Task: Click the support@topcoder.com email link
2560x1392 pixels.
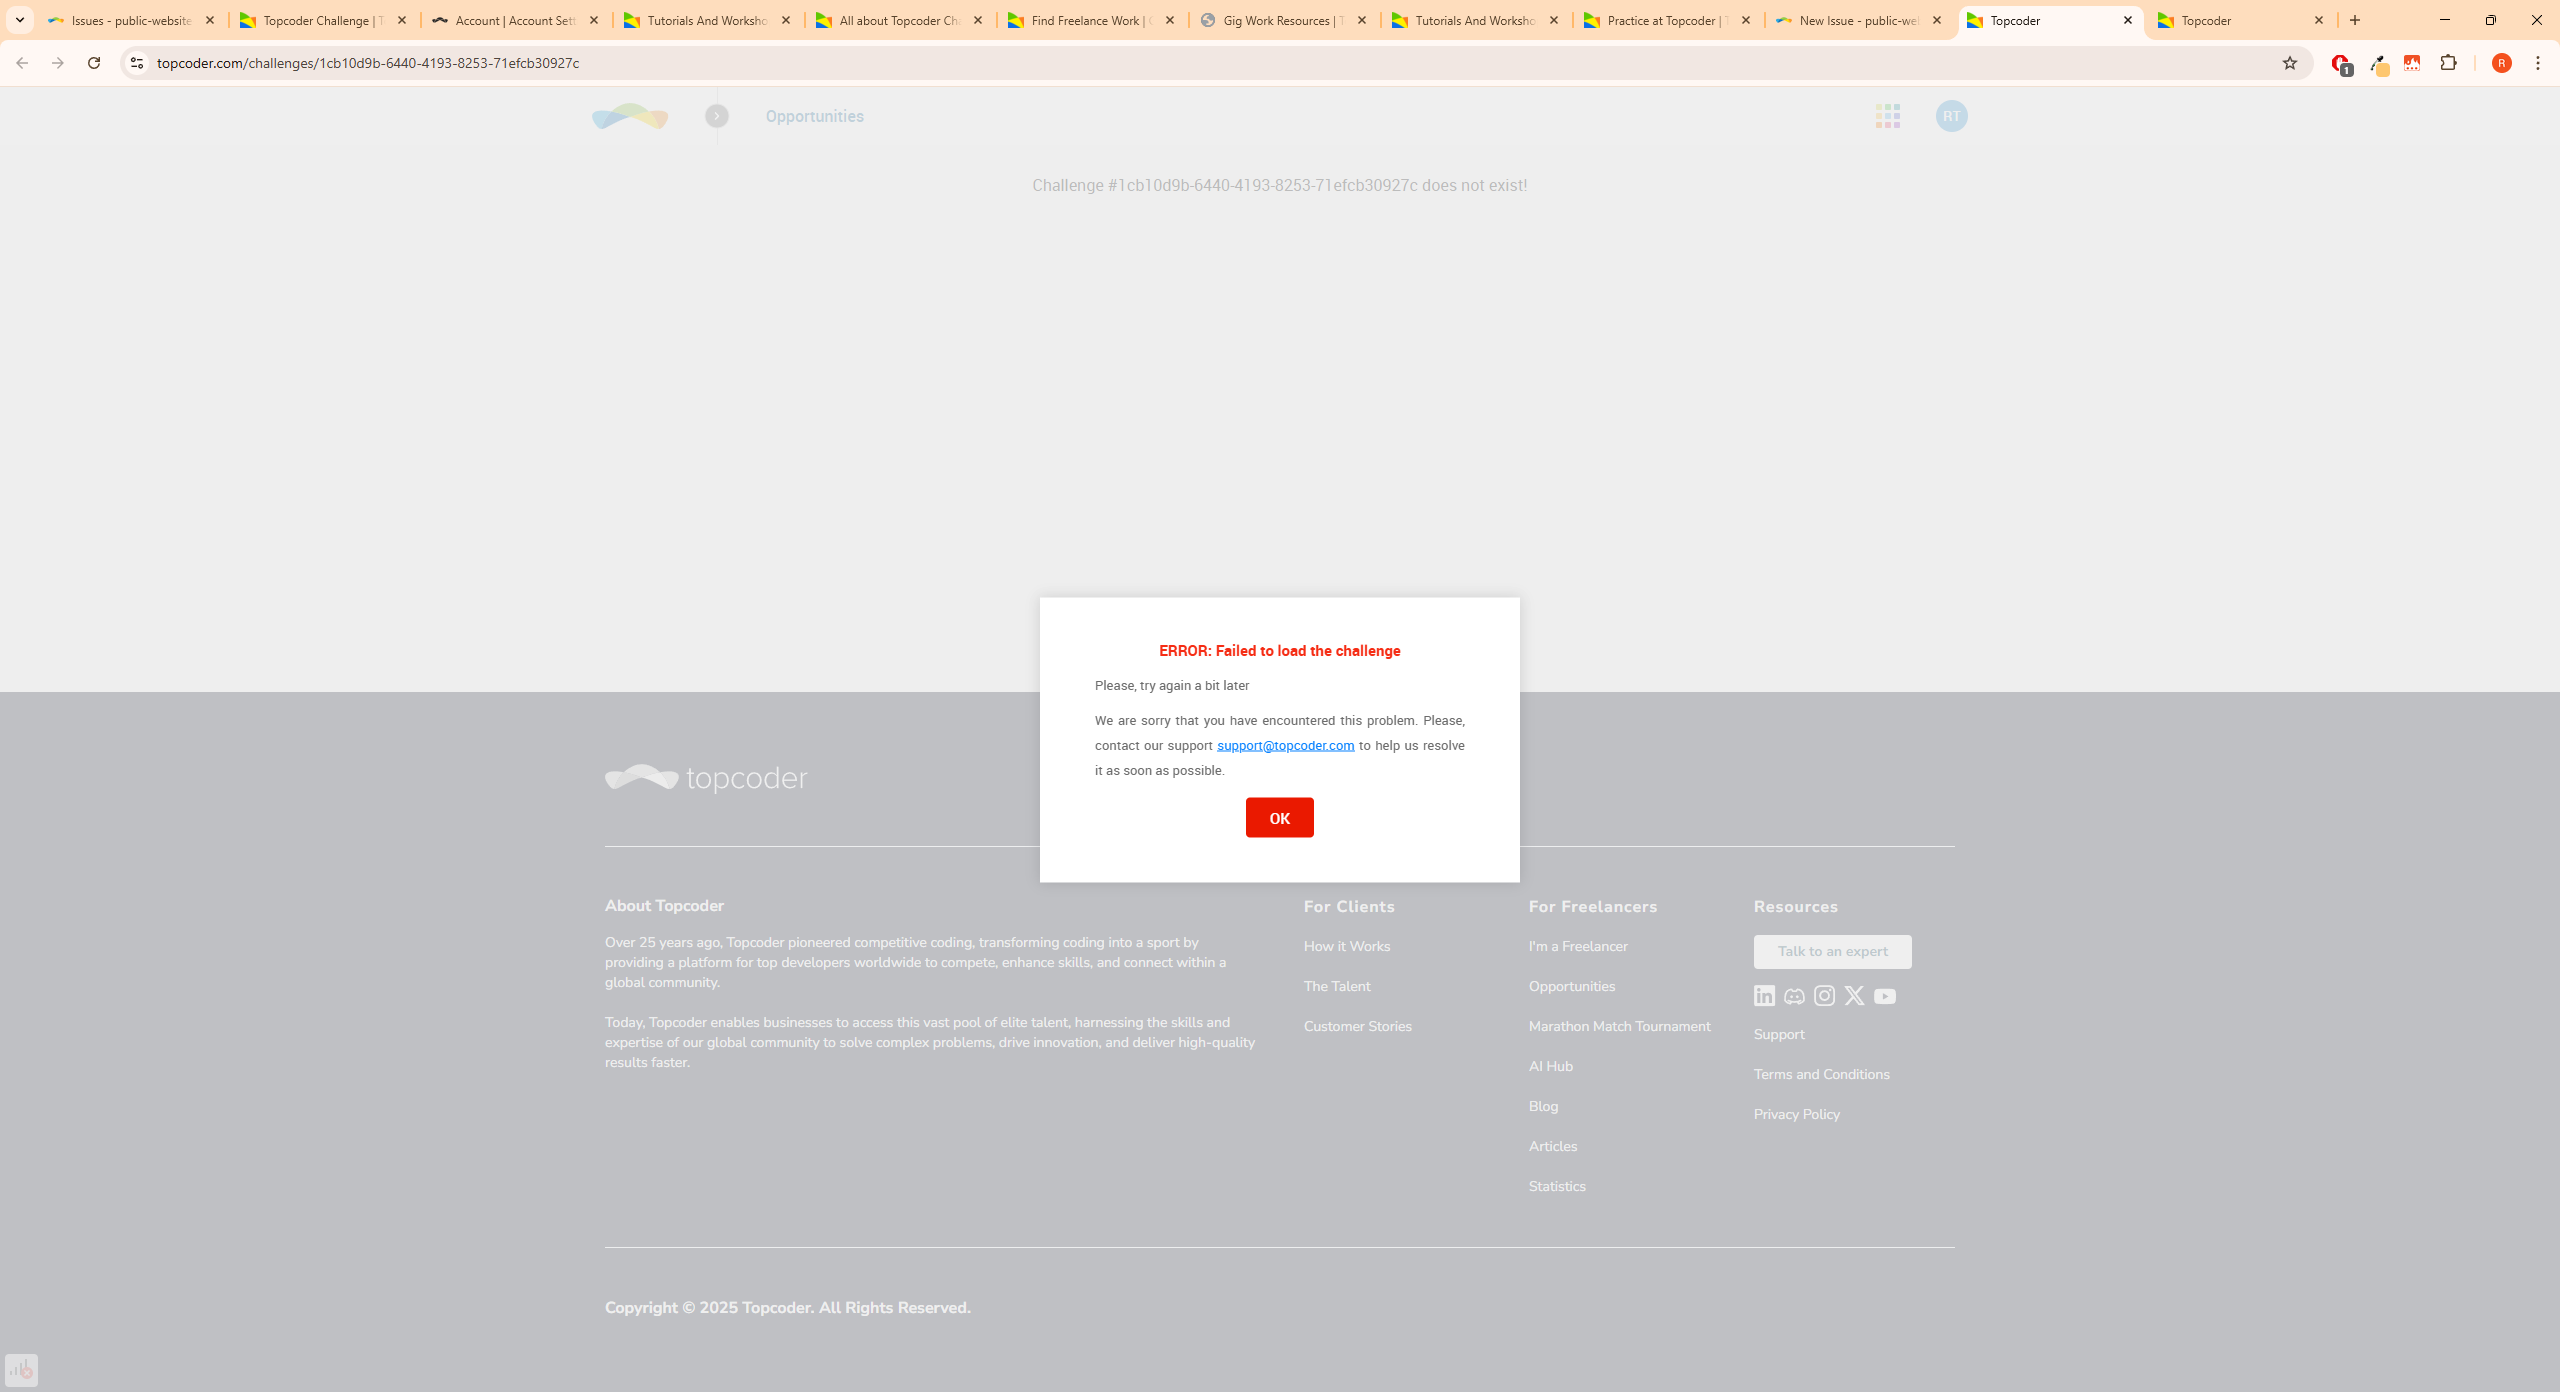Action: pyautogui.click(x=1285, y=746)
